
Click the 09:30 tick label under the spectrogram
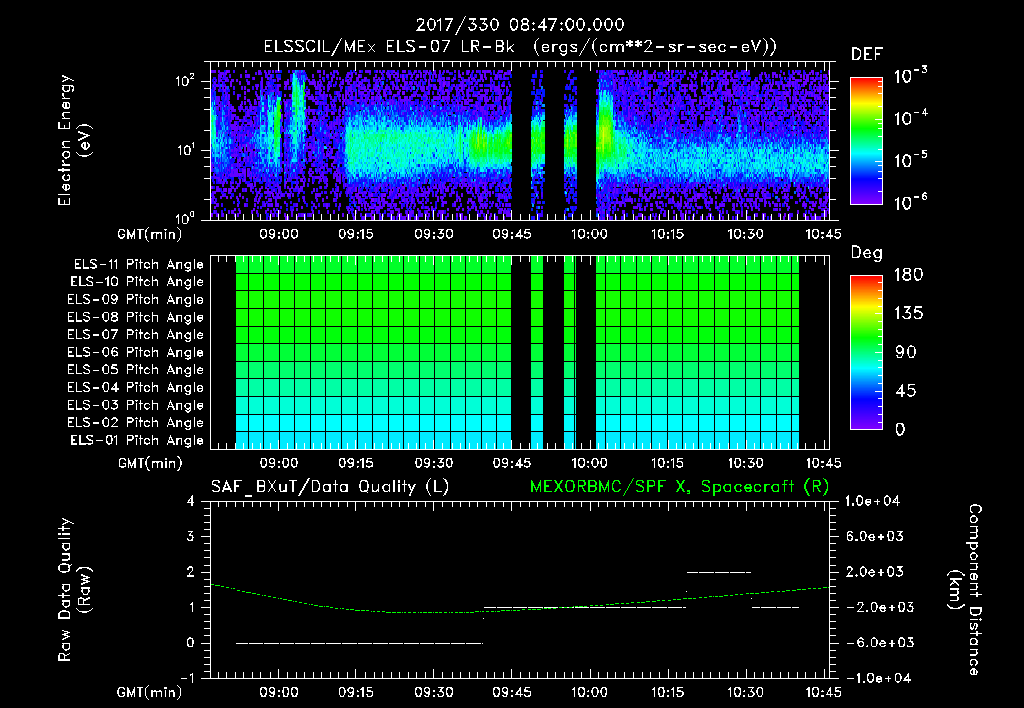(x=434, y=234)
